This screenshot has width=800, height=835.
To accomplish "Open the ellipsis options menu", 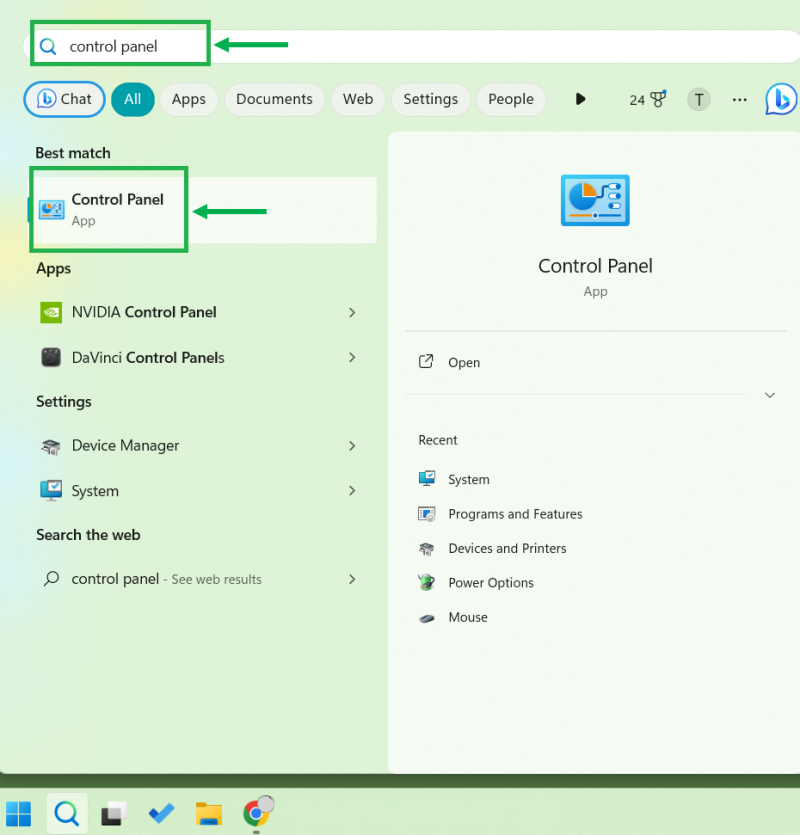I will pos(739,99).
